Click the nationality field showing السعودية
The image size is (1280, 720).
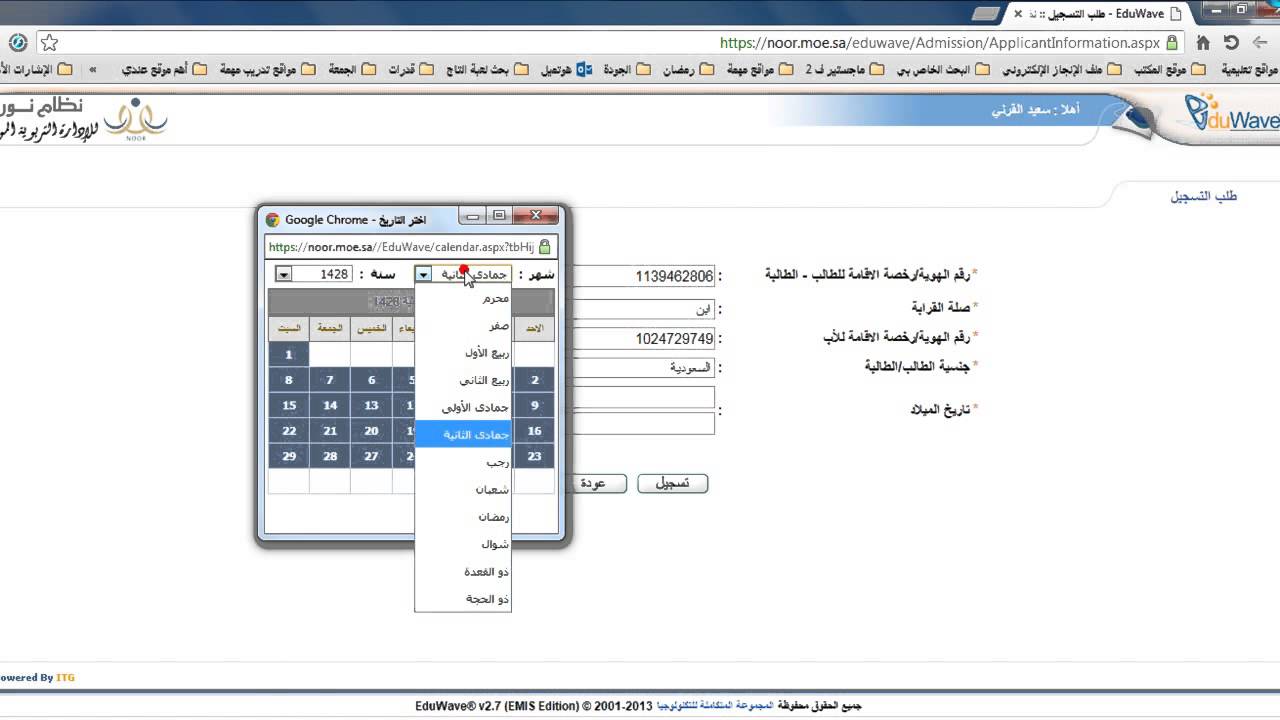641,367
